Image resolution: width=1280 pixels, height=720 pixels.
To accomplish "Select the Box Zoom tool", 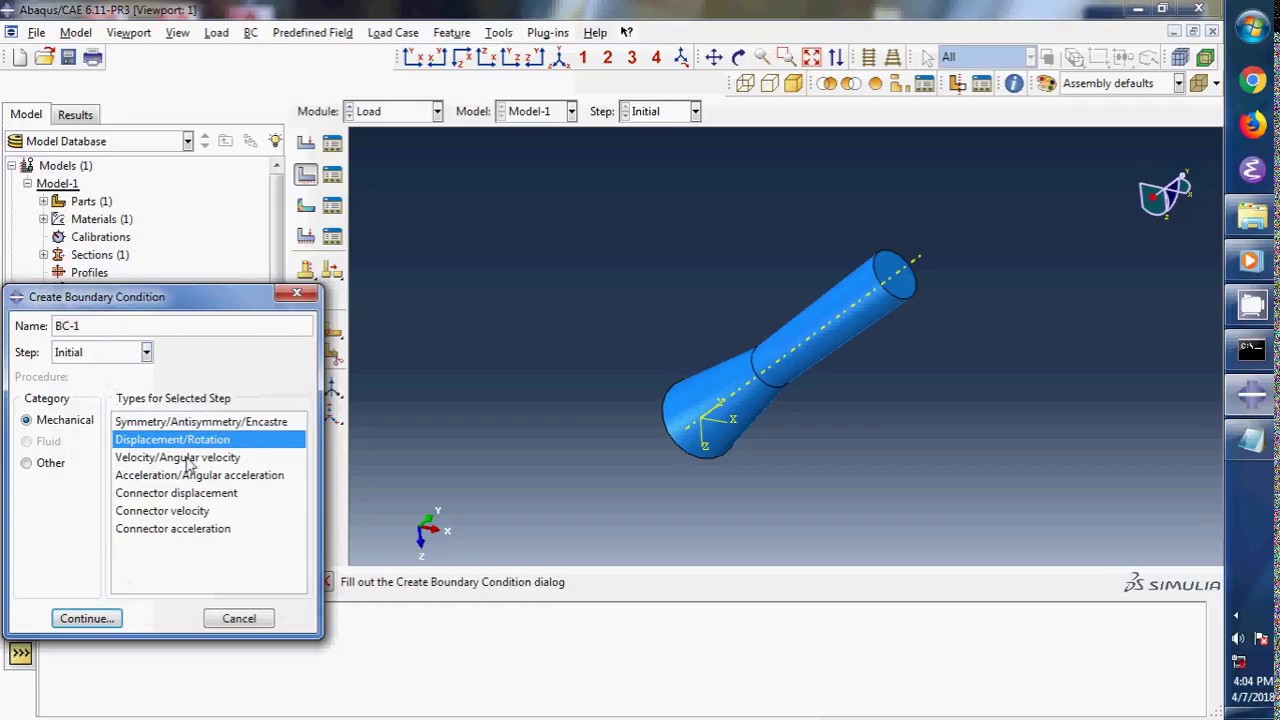I will pyautogui.click(x=786, y=58).
